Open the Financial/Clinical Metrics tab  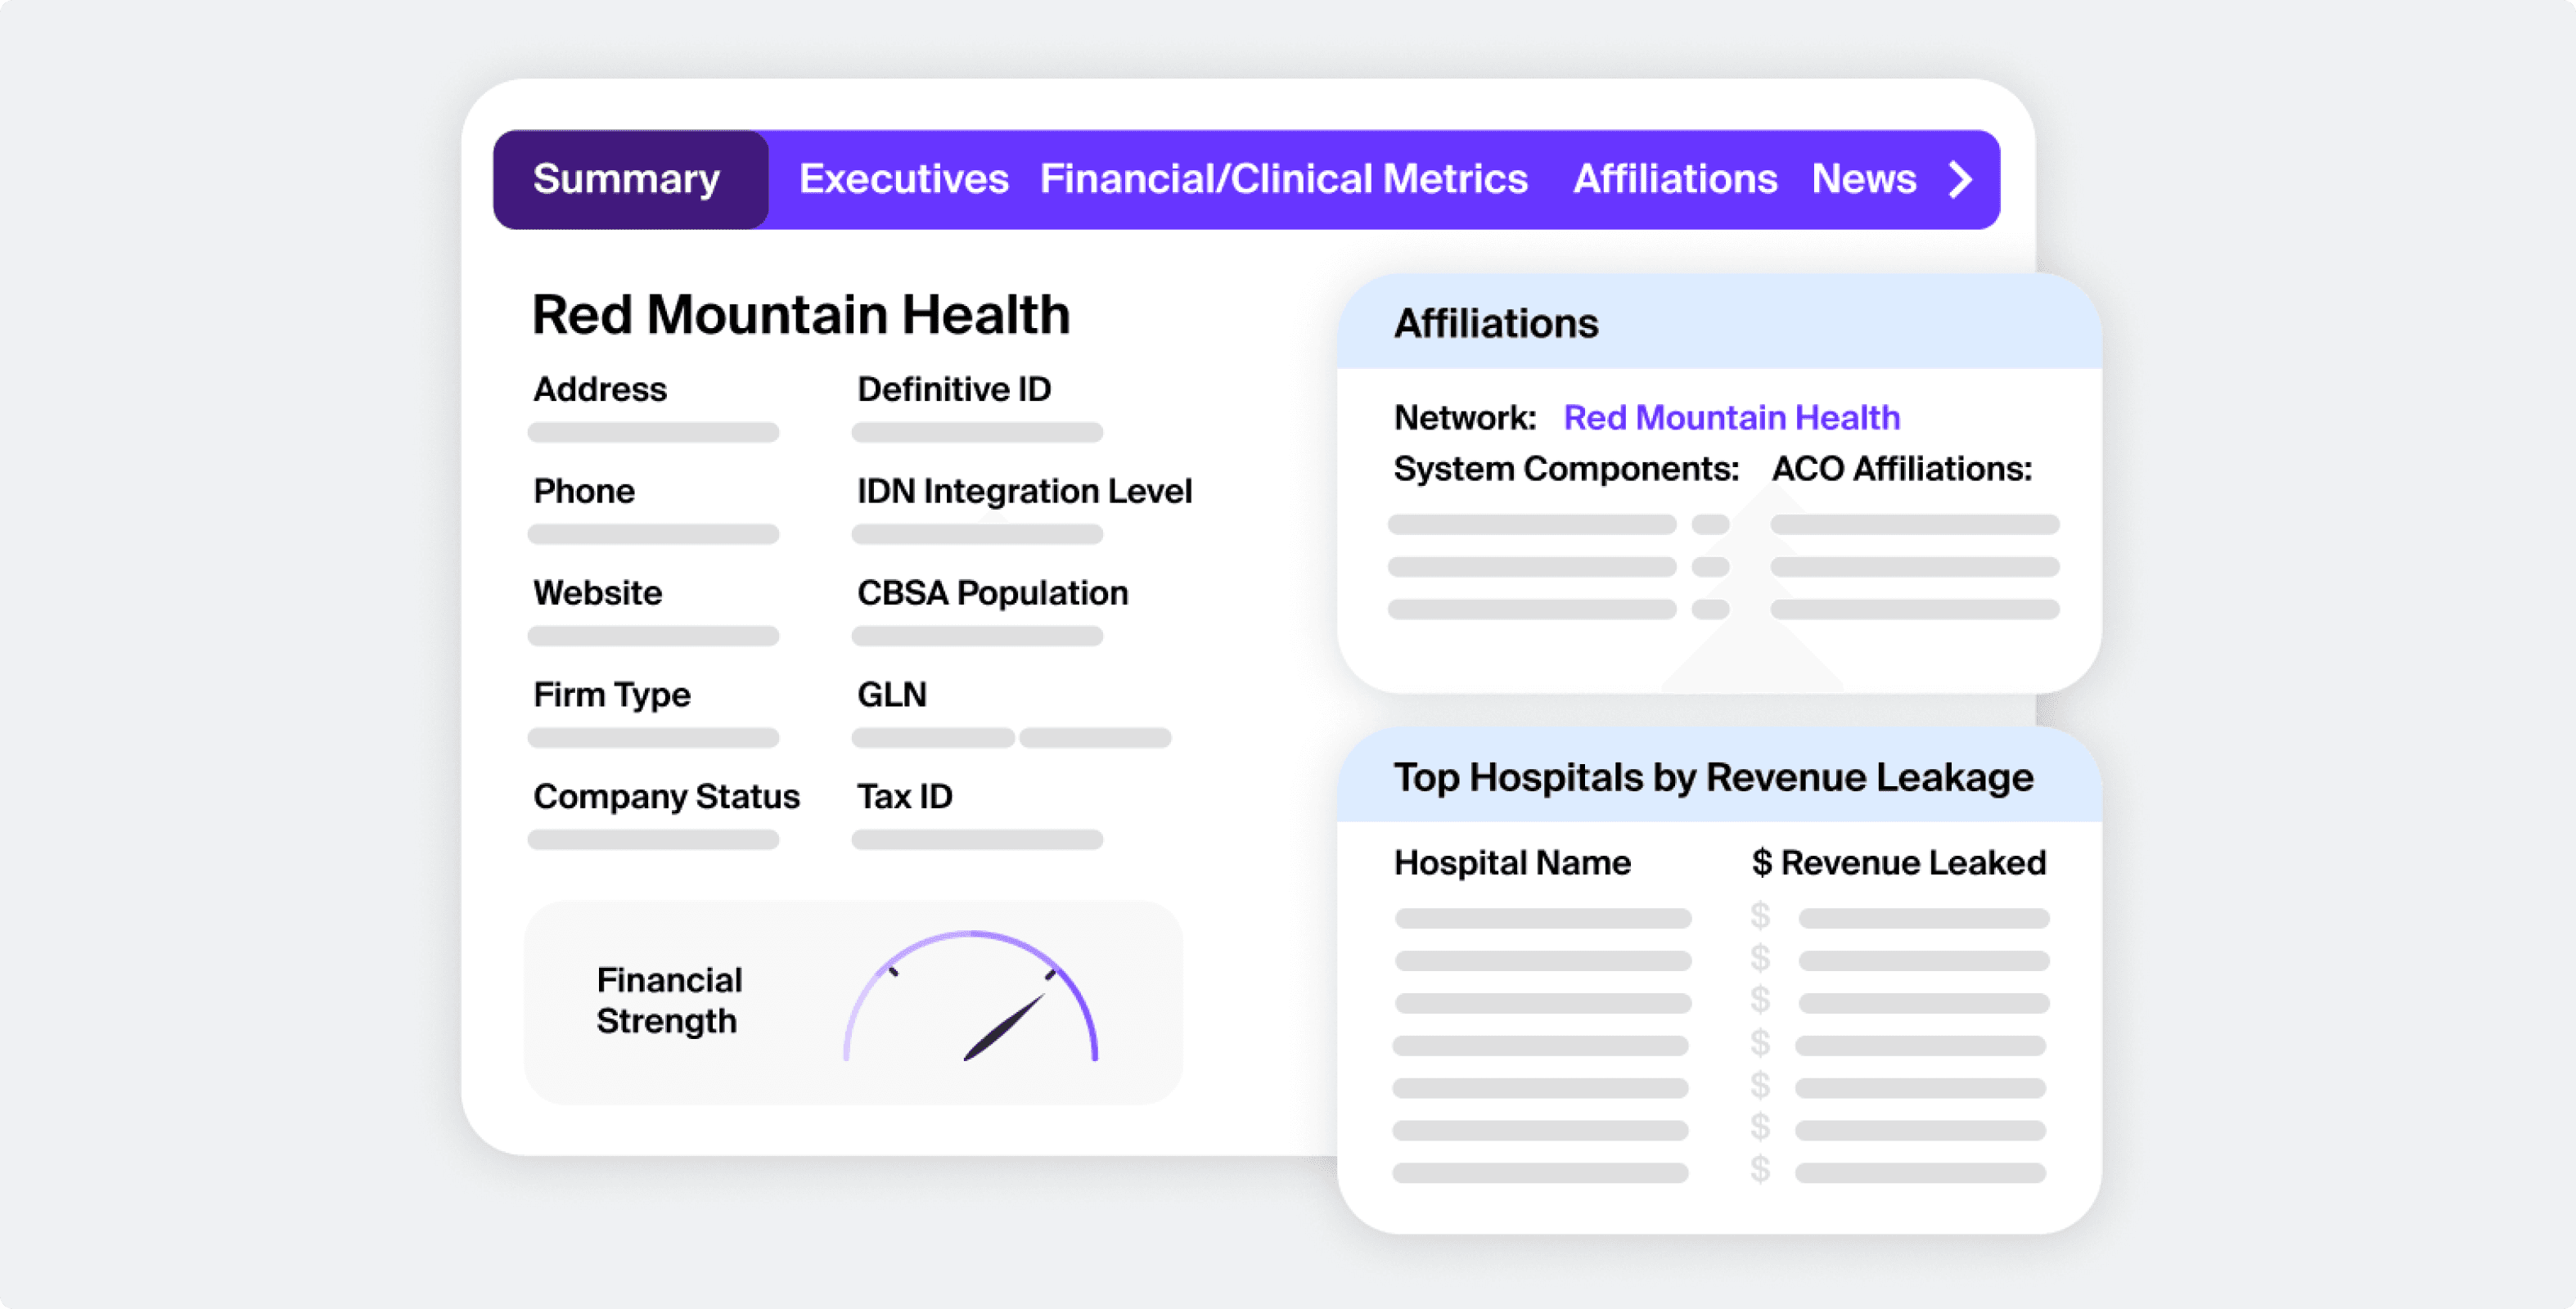(1283, 180)
